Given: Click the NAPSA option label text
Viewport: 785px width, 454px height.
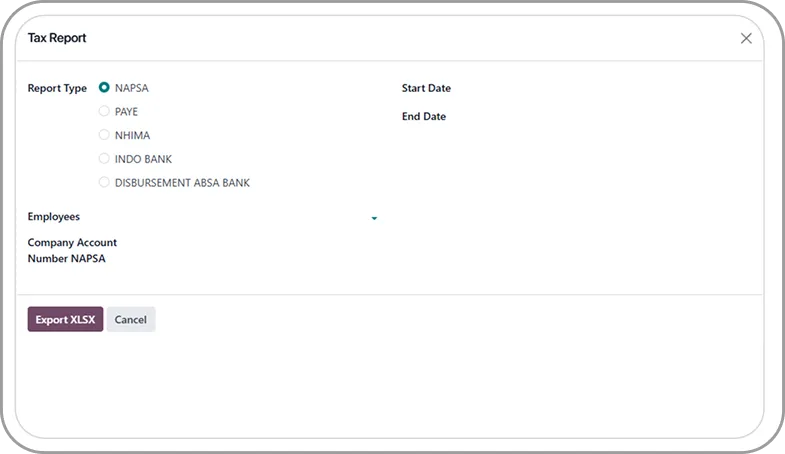Looking at the screenshot, I should [132, 88].
